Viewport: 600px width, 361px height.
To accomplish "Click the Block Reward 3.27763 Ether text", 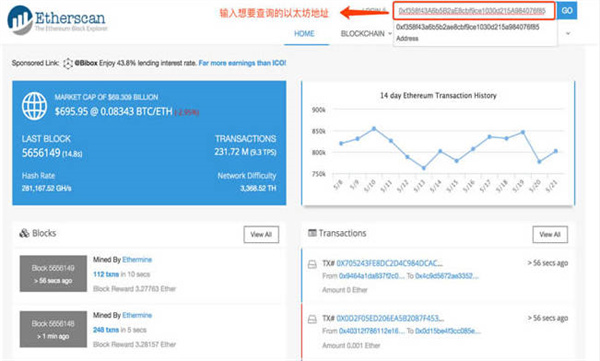I will pos(134,289).
